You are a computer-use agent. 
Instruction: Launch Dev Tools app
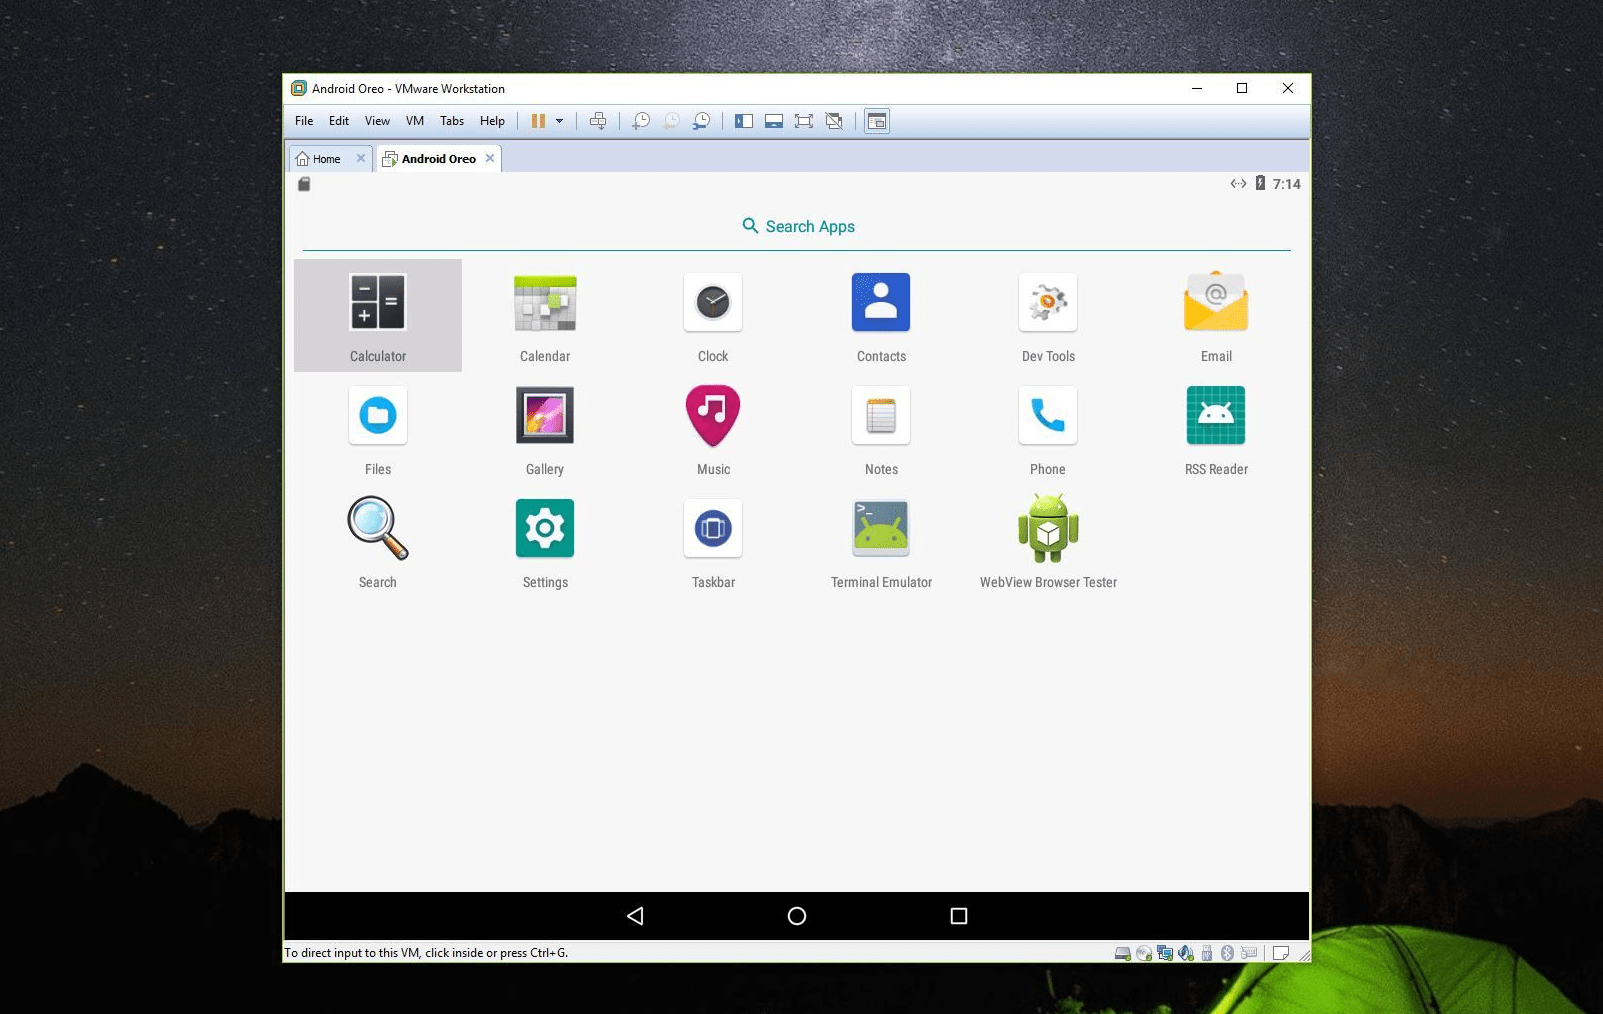coord(1048,315)
